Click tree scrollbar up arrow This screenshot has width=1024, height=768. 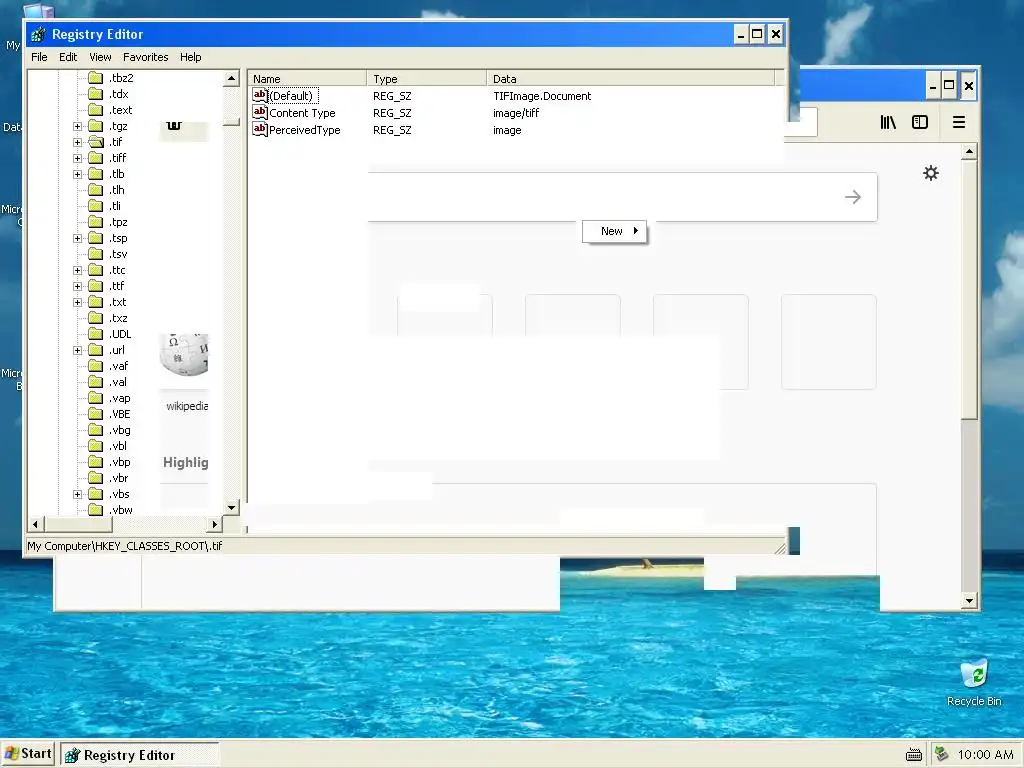coord(231,78)
